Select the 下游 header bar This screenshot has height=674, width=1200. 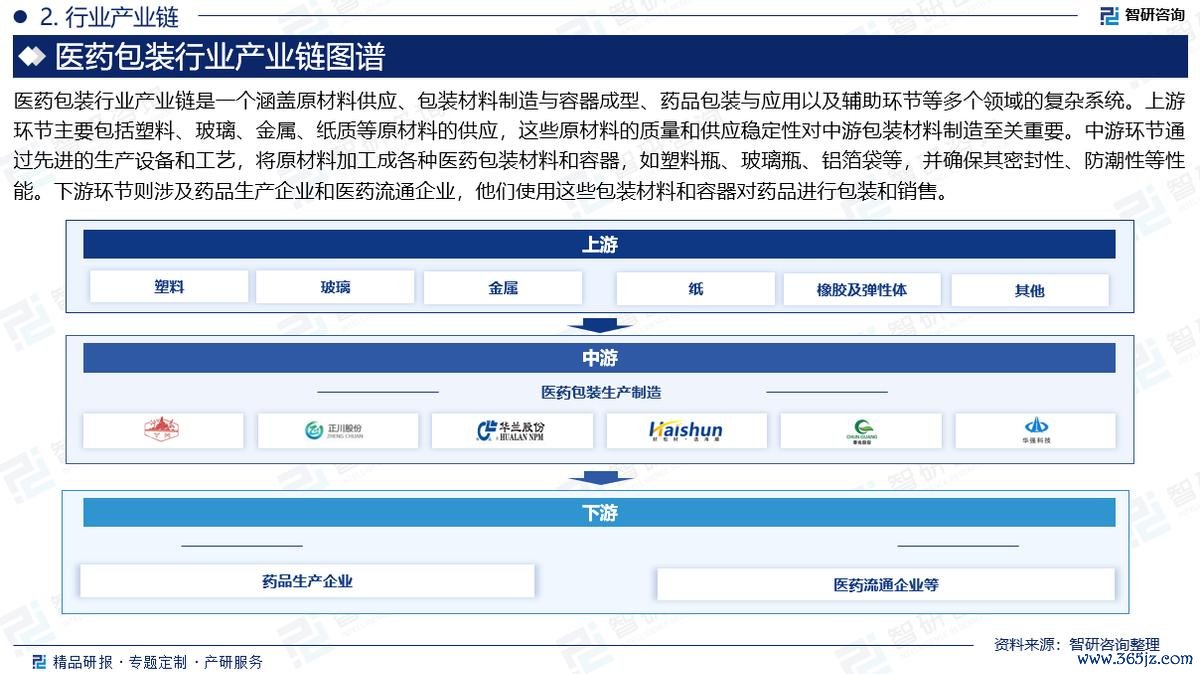click(x=599, y=513)
